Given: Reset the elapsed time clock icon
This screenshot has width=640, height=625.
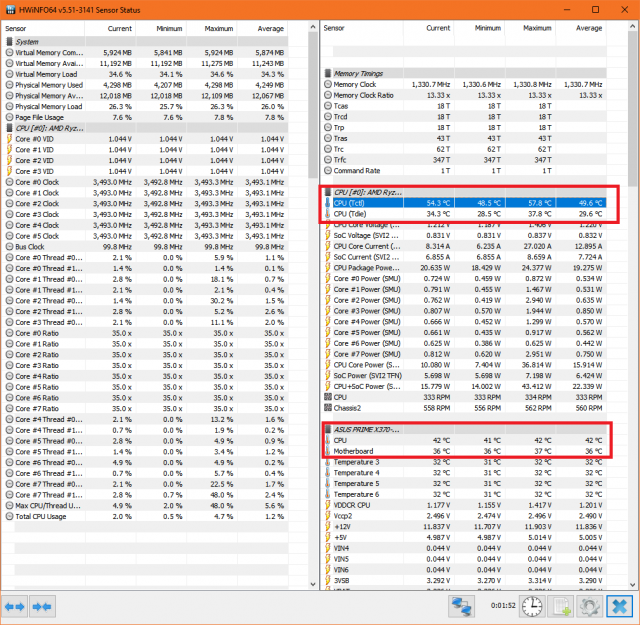Looking at the screenshot, I should click(532, 607).
